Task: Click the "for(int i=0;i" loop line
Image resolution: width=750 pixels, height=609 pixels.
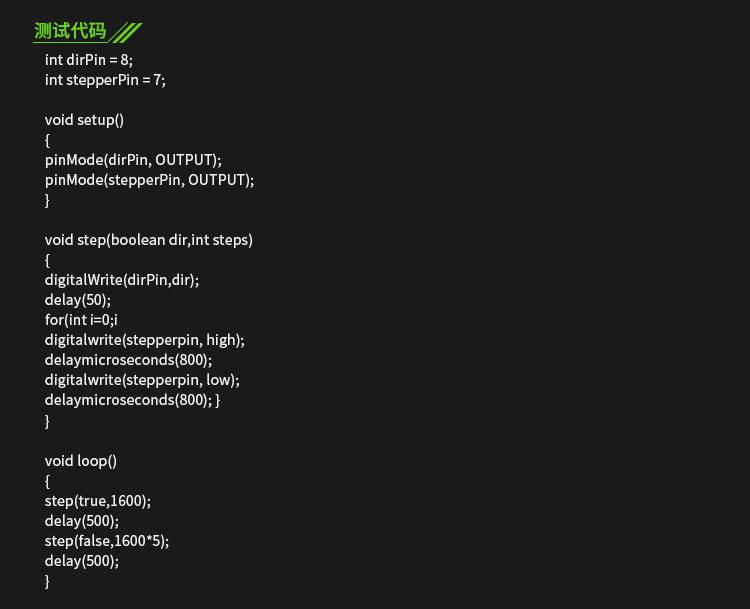Action: [81, 320]
